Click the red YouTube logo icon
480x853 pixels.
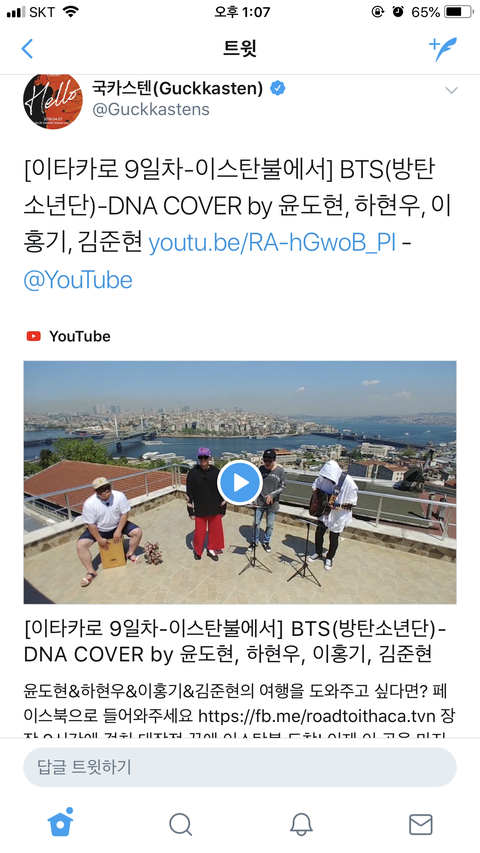click(34, 336)
